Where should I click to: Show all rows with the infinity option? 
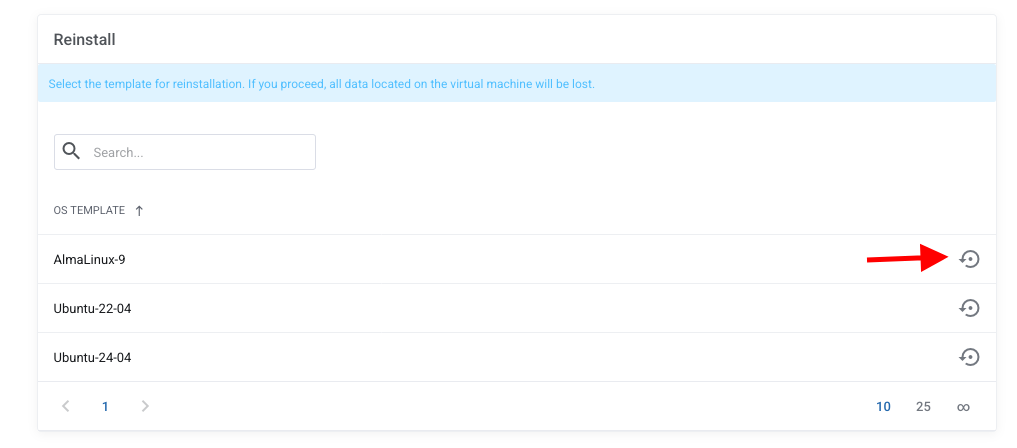point(963,407)
